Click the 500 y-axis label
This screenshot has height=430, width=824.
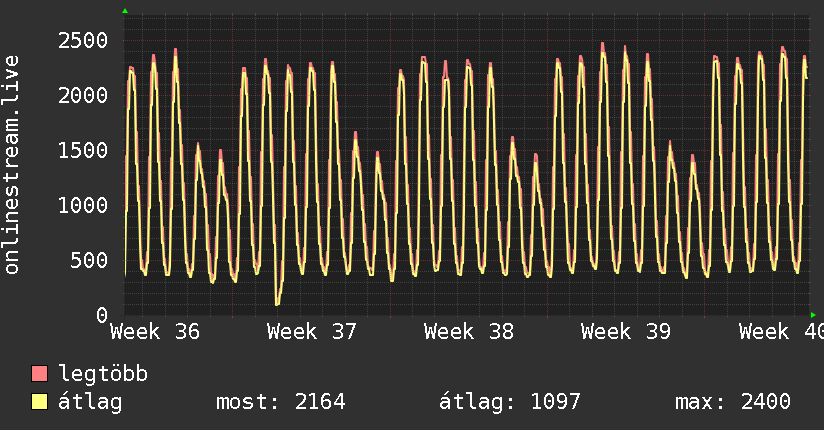(89, 261)
